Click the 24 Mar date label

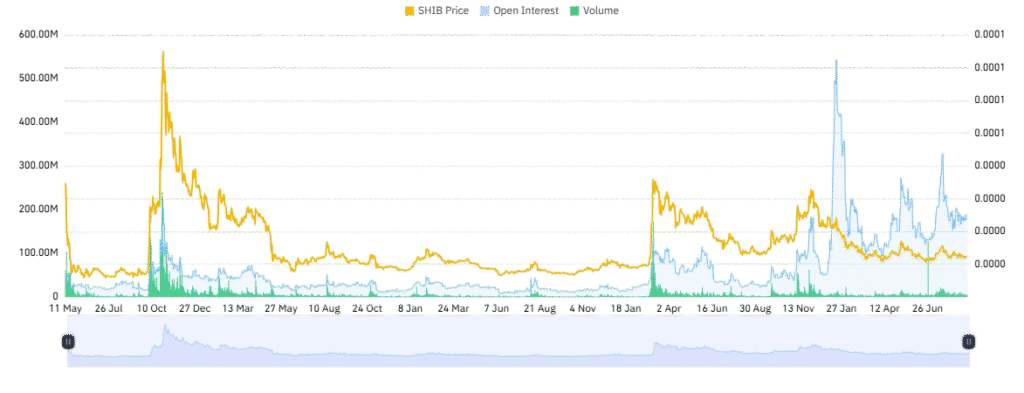[x=454, y=308]
